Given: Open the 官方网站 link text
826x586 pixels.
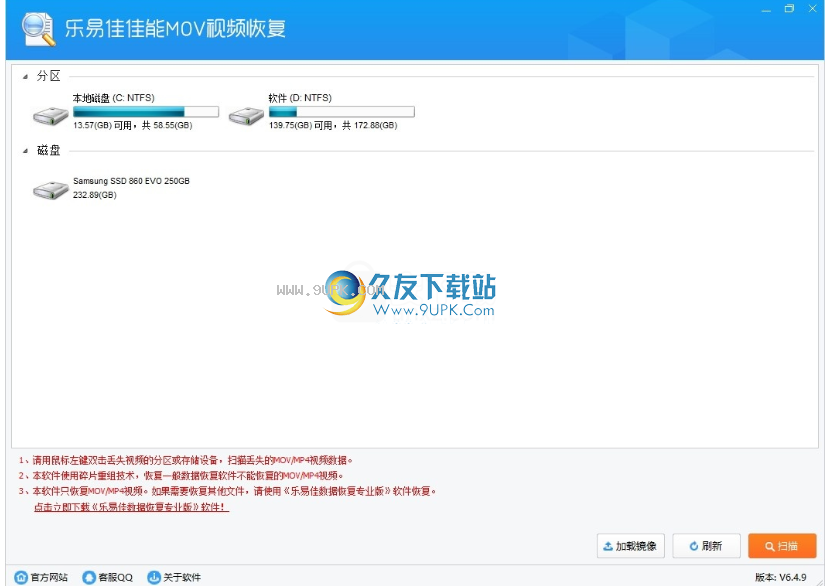Looking at the screenshot, I should [x=49, y=578].
